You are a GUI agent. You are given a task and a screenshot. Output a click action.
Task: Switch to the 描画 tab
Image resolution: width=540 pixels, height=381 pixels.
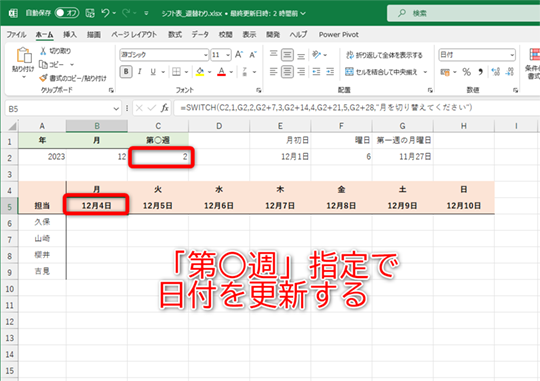pos(94,34)
